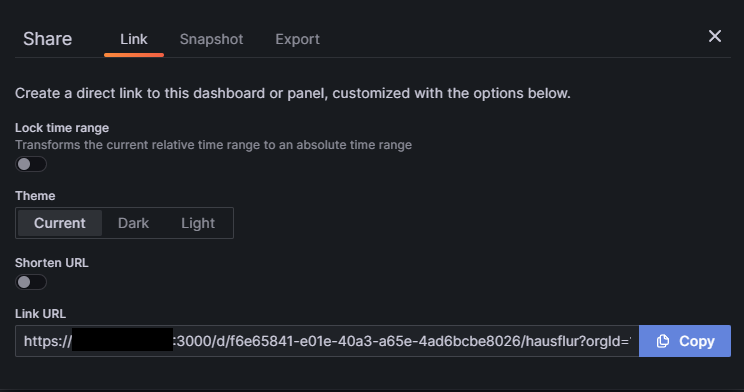744x392 pixels.
Task: Click the Link URL field label
Action: 40,314
